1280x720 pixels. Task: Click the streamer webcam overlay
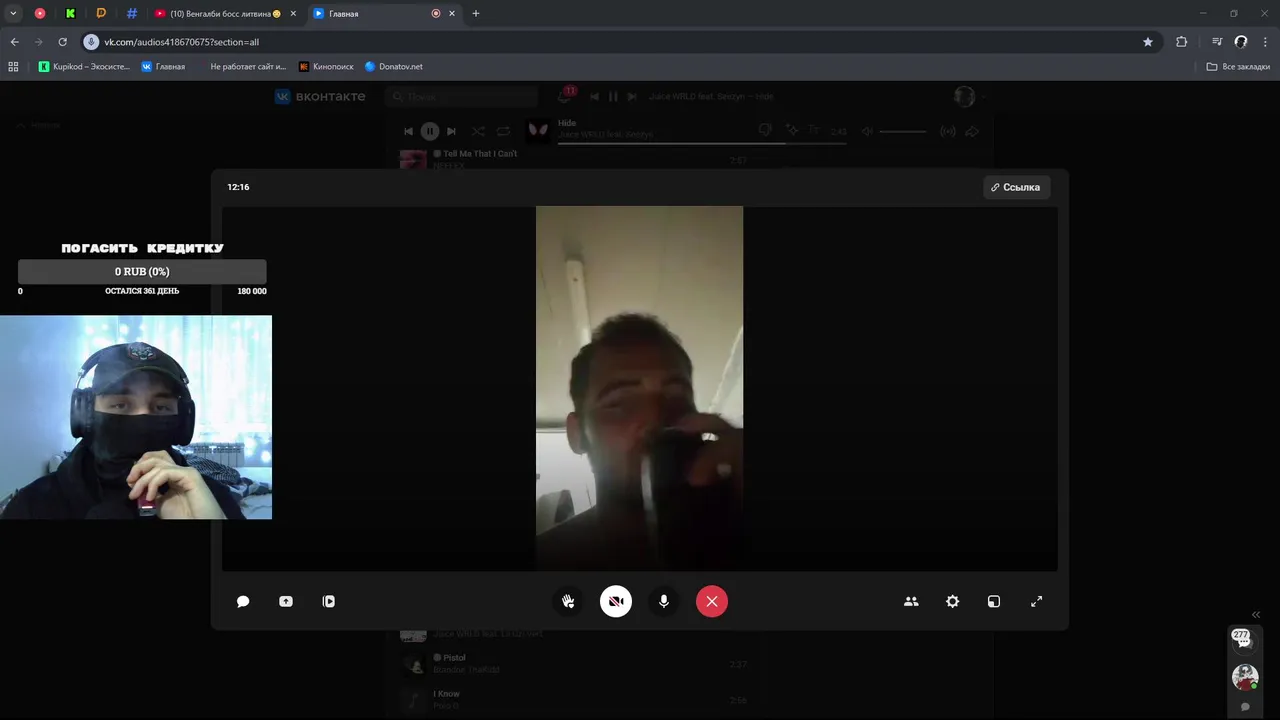point(136,417)
